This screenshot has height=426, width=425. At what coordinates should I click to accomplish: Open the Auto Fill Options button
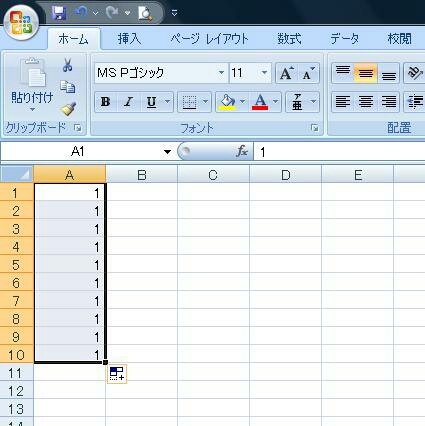(x=117, y=374)
